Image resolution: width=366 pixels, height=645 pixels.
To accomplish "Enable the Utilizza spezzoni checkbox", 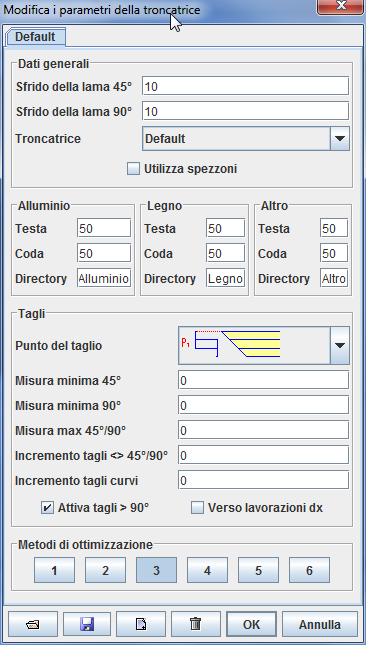I will (x=133, y=169).
